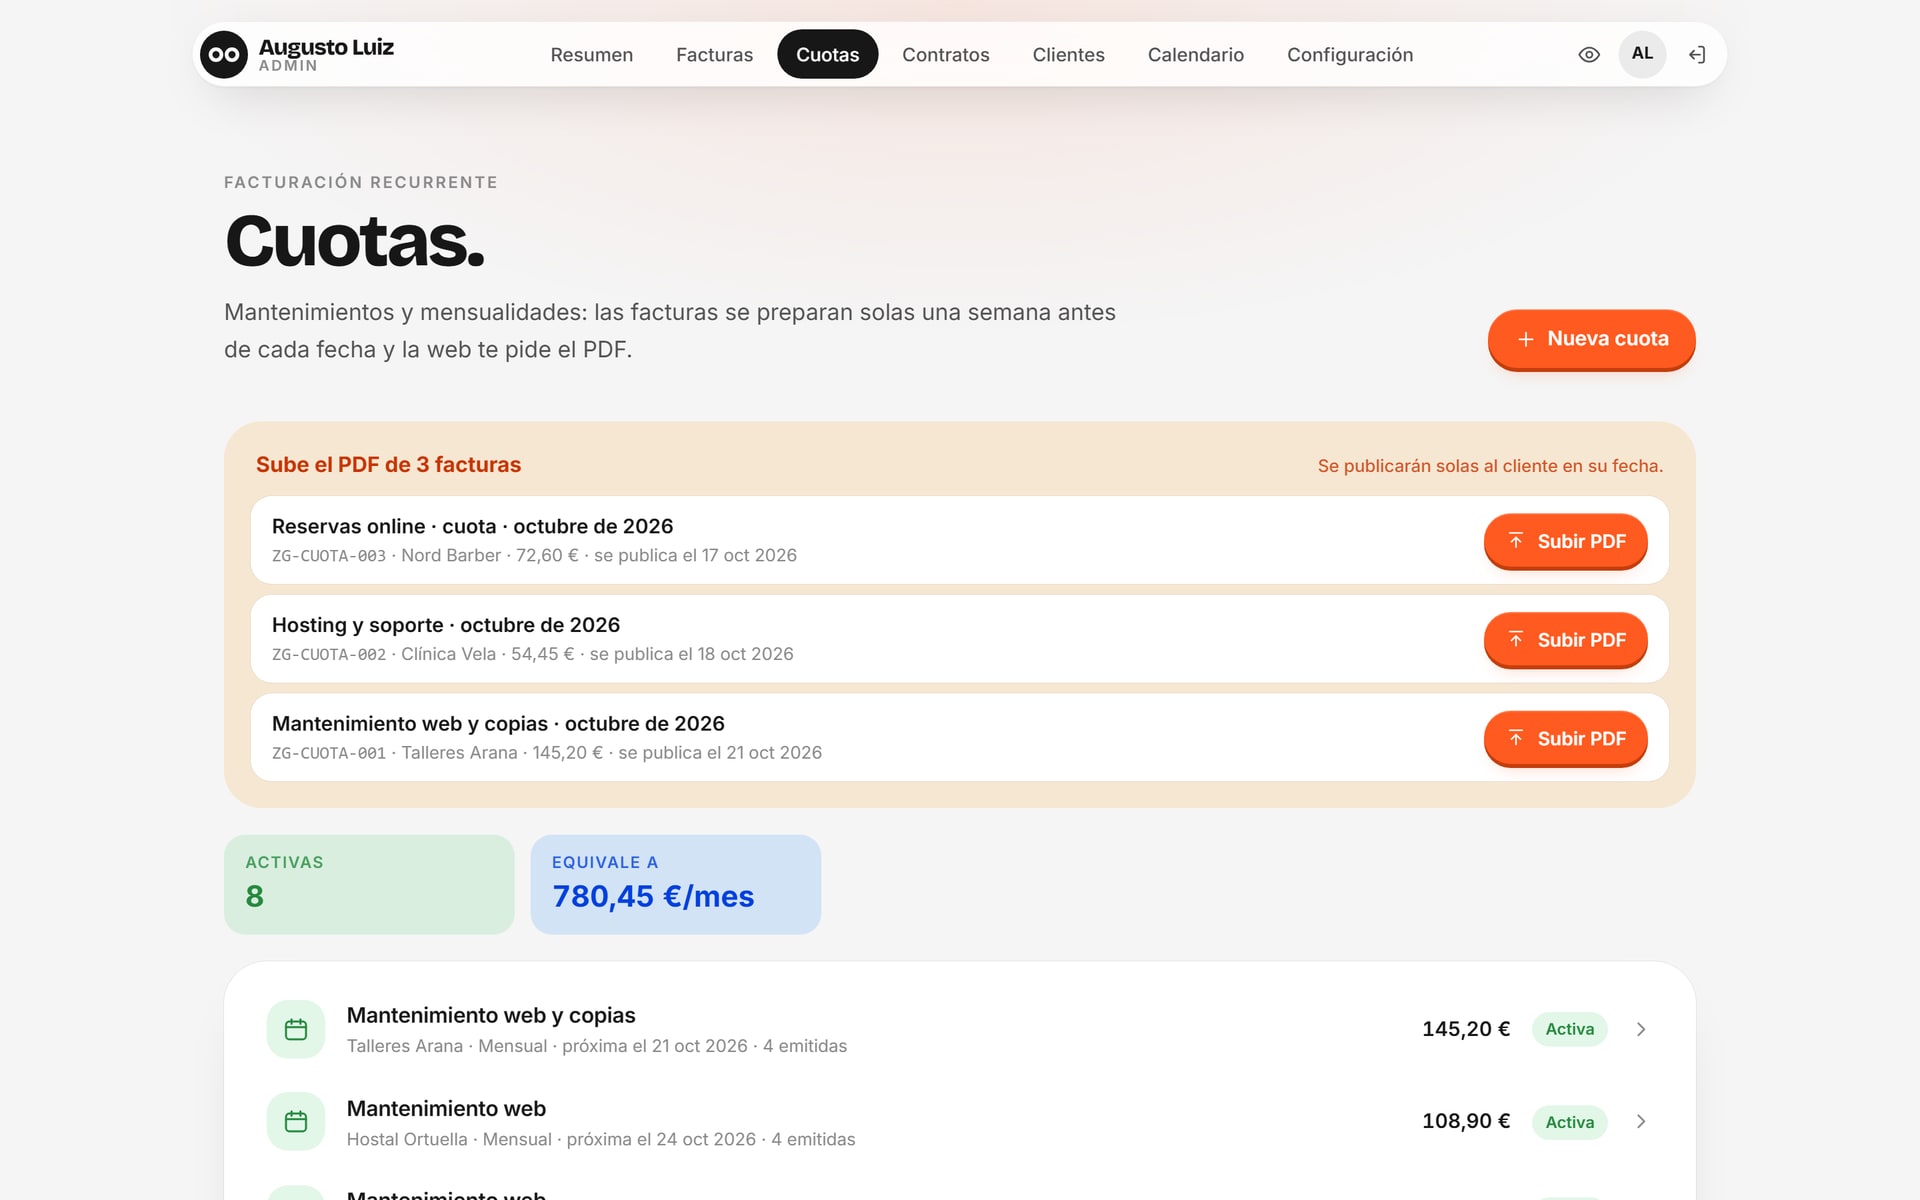Click 'Reservas online · cuota · octubre de 2026'
This screenshot has width=1920, height=1200.
pyautogui.click(x=472, y=526)
